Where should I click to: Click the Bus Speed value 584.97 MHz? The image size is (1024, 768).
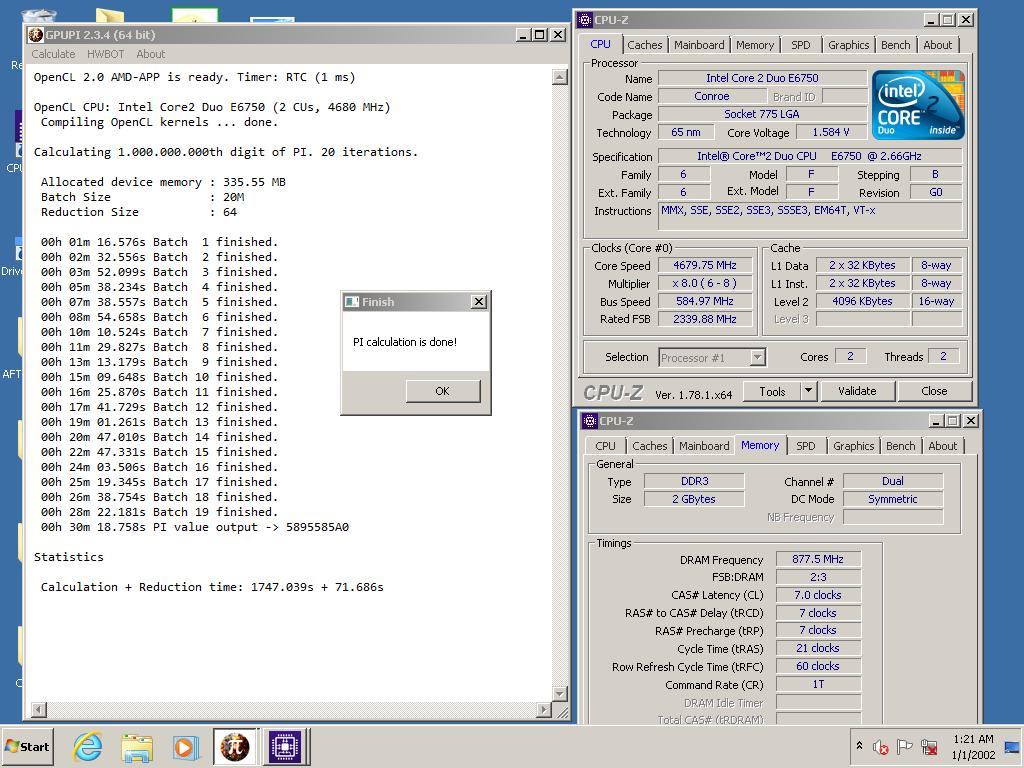point(705,301)
